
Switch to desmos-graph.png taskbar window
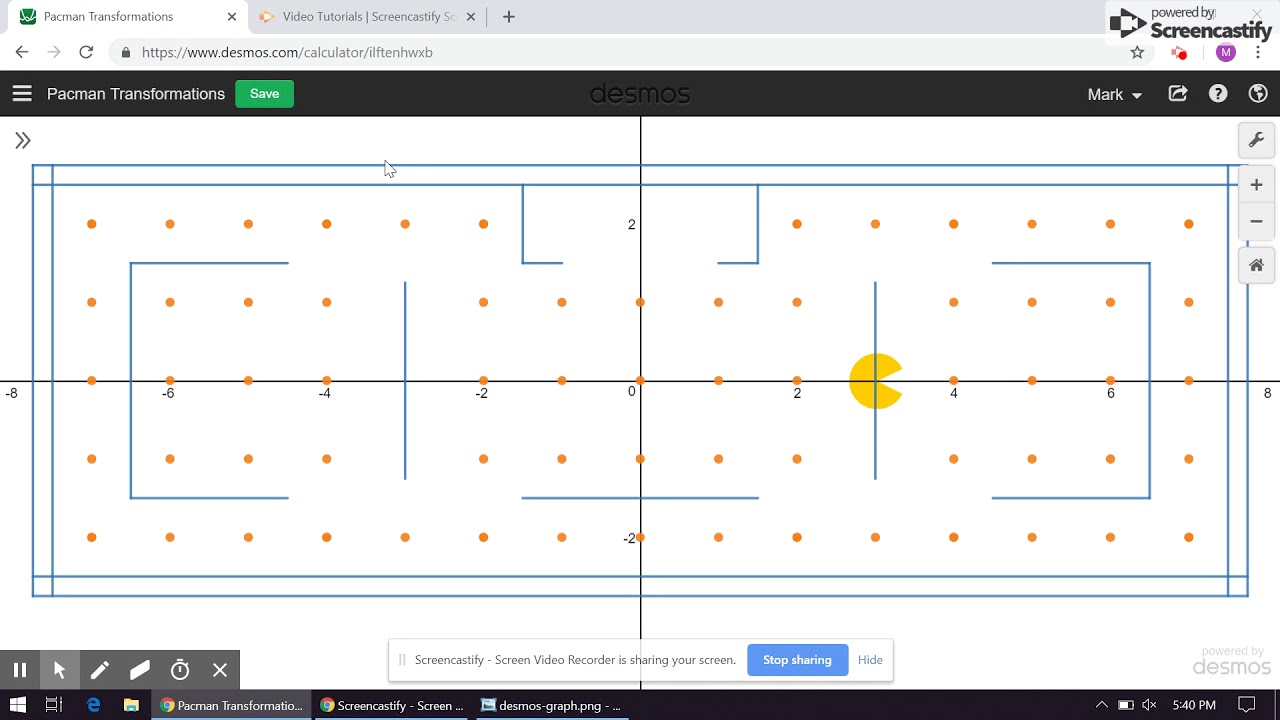pyautogui.click(x=552, y=705)
